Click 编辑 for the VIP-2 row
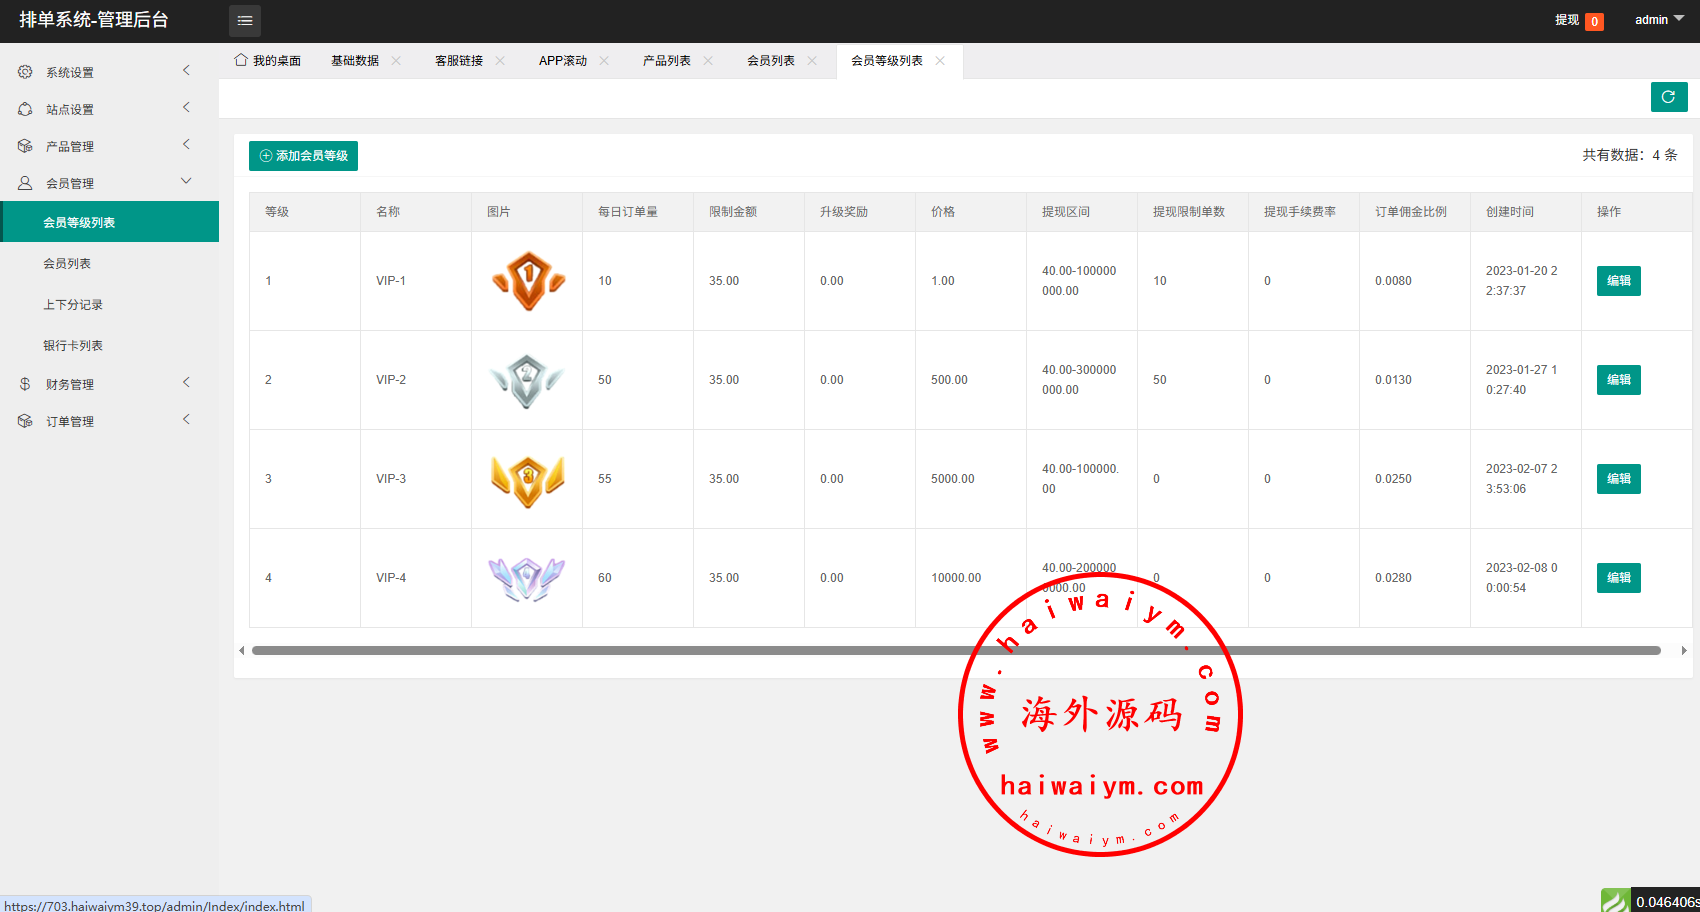1700x912 pixels. point(1618,380)
